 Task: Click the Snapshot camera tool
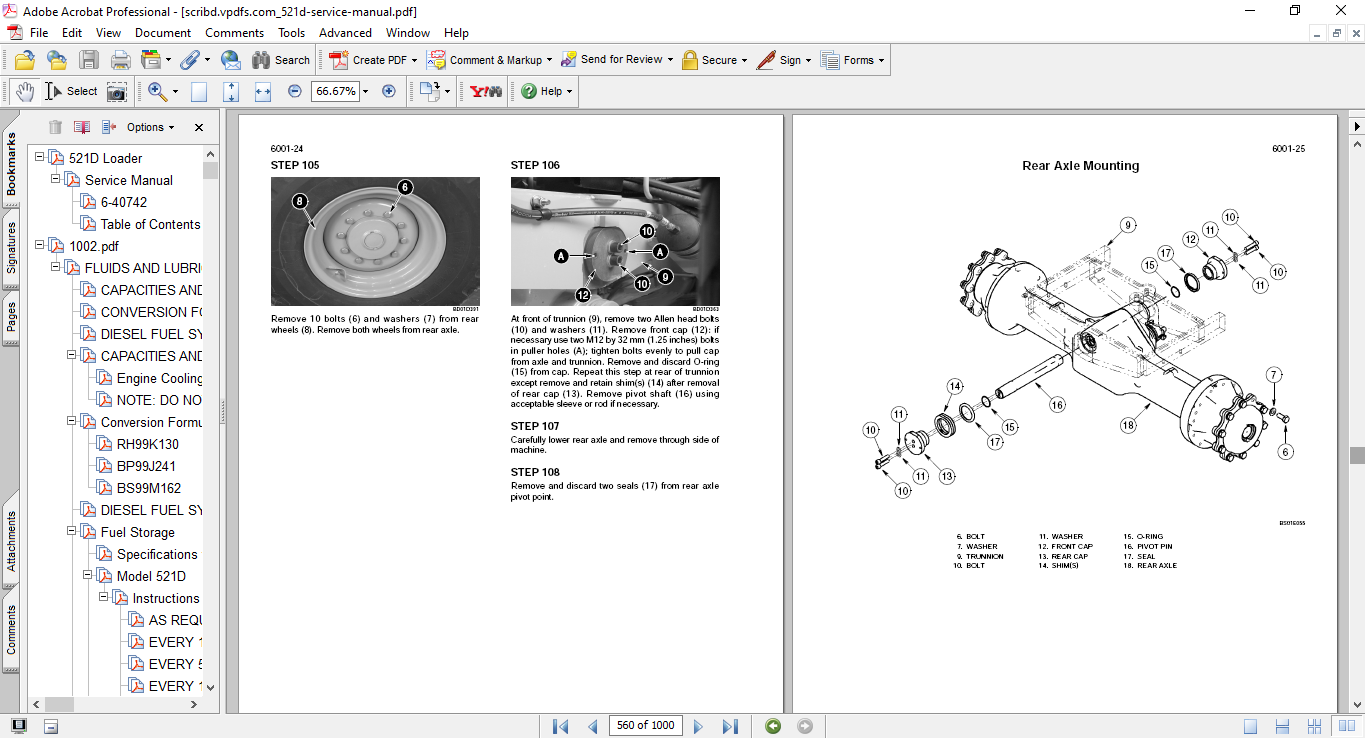click(x=117, y=91)
